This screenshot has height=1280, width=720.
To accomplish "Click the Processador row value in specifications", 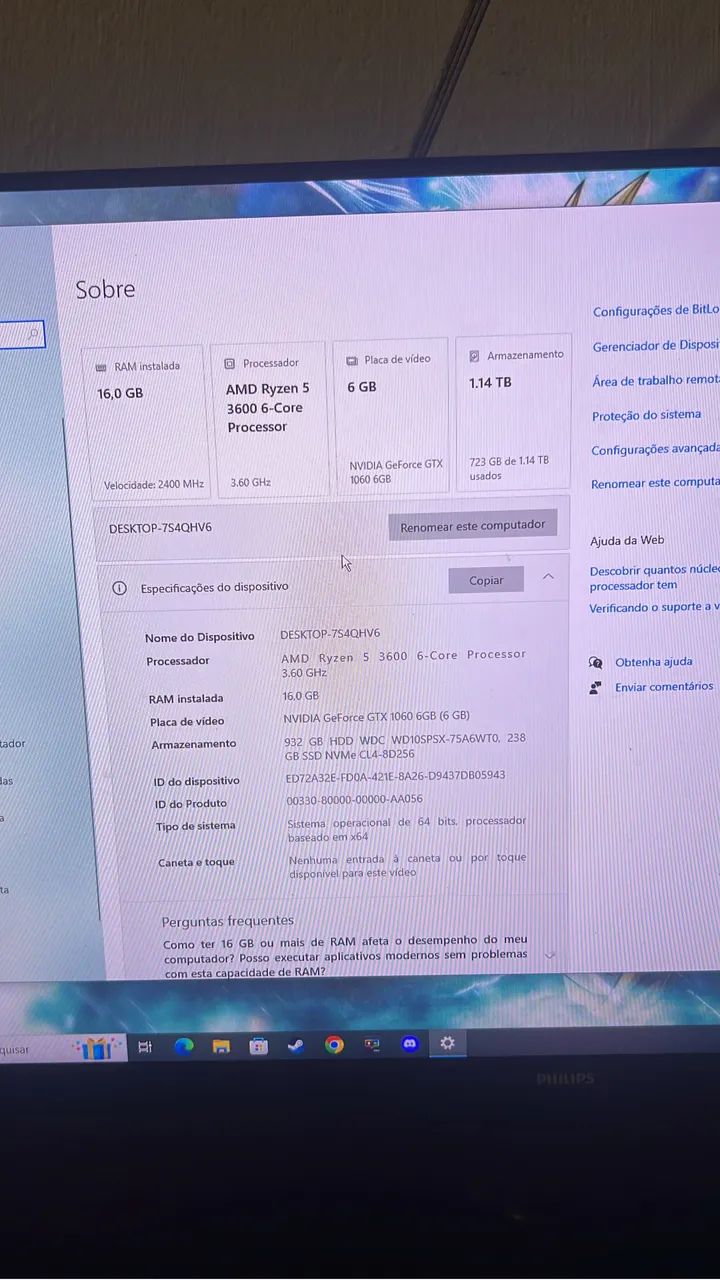I will 403,663.
